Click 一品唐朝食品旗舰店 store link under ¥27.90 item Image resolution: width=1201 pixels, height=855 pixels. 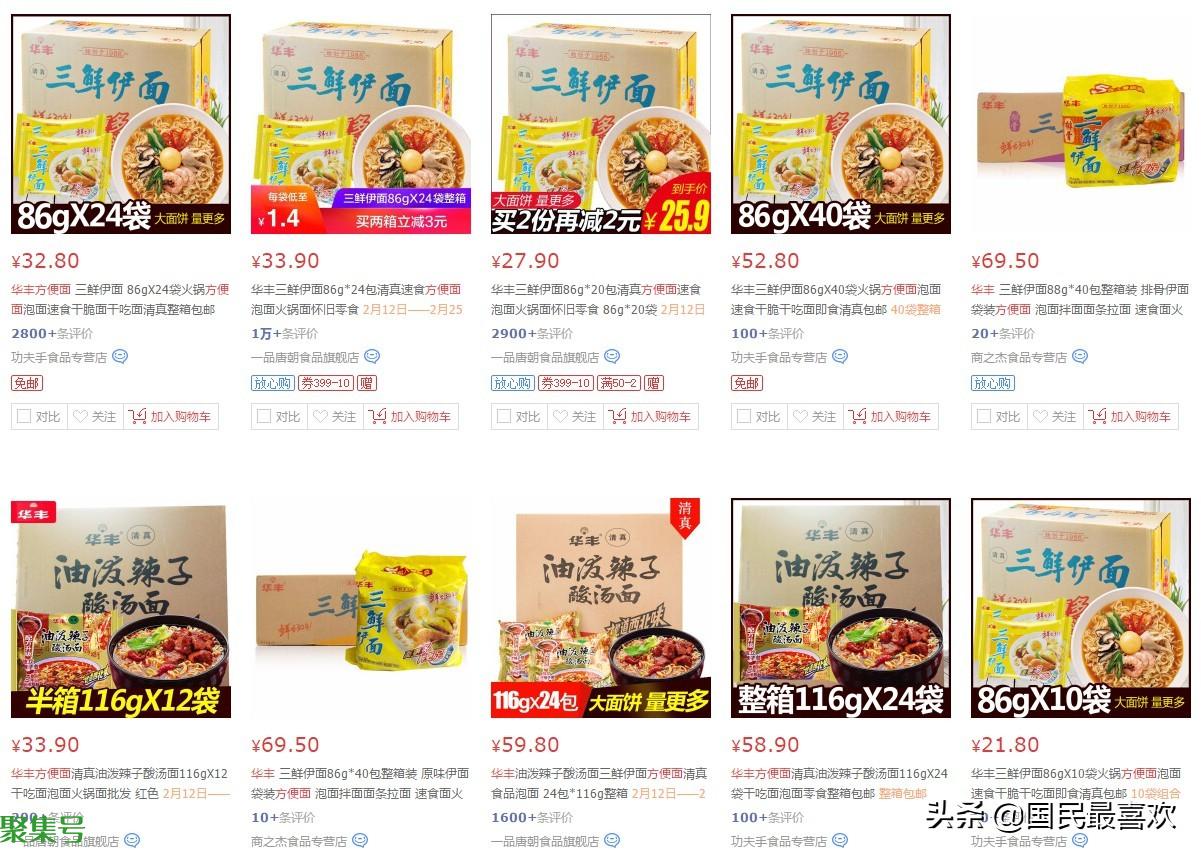(545, 357)
